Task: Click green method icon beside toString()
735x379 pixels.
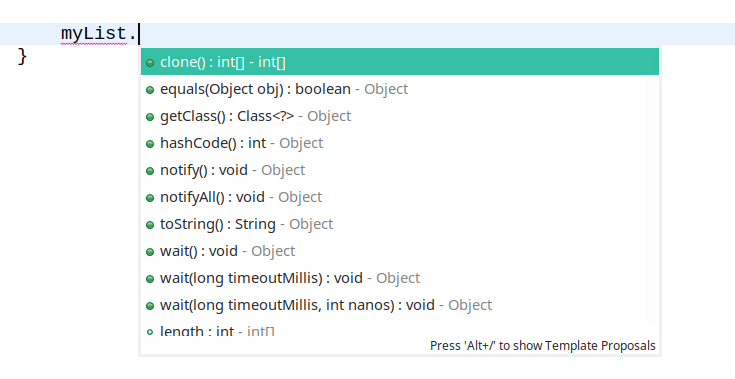Action: click(150, 225)
